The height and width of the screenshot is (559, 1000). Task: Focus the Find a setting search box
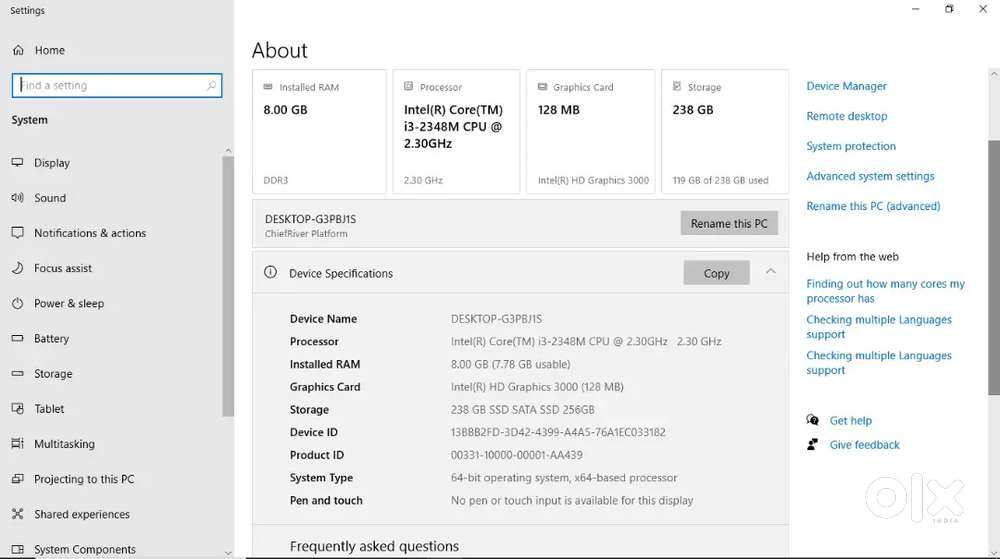117,85
